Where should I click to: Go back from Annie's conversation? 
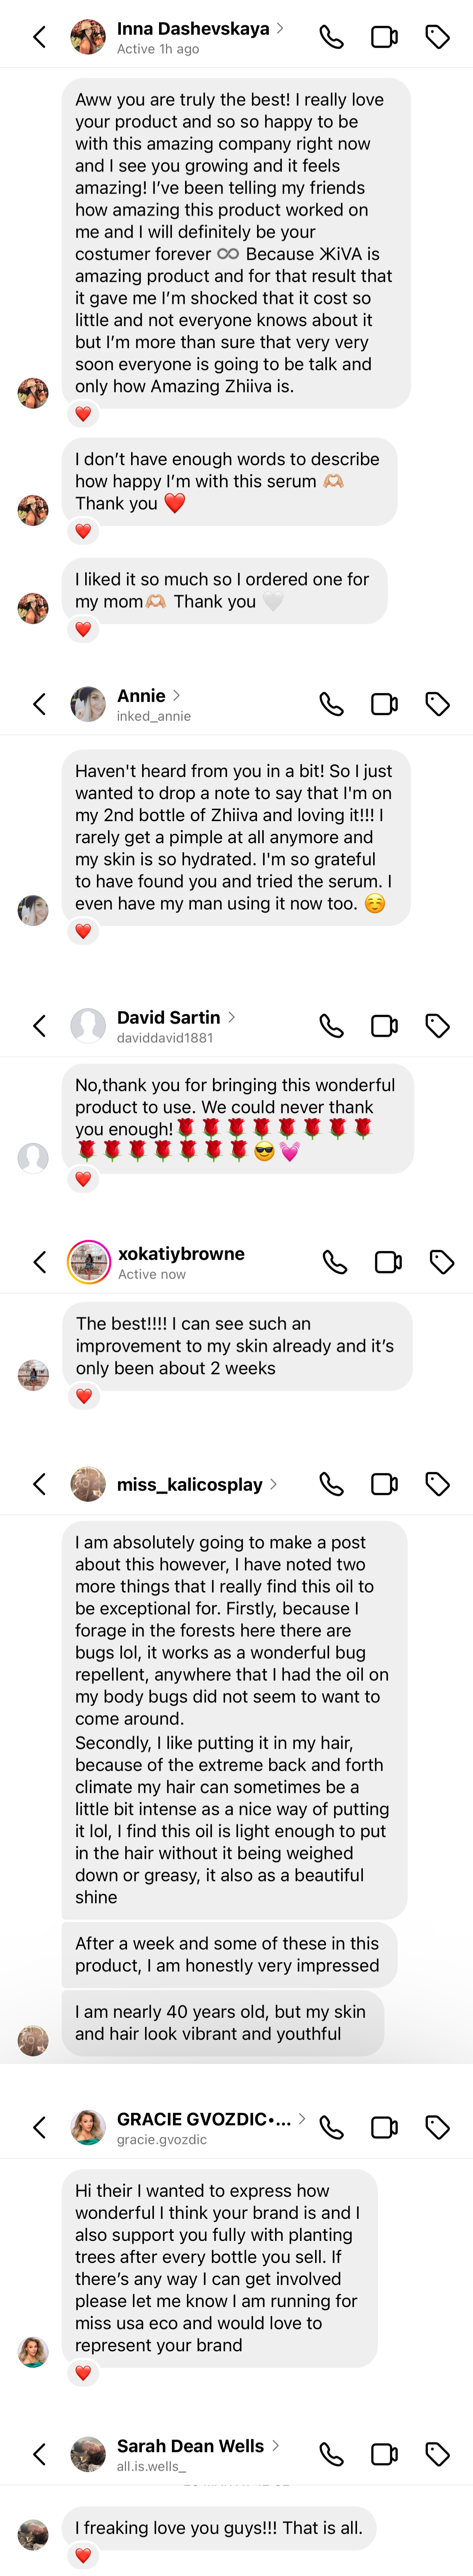click(40, 704)
